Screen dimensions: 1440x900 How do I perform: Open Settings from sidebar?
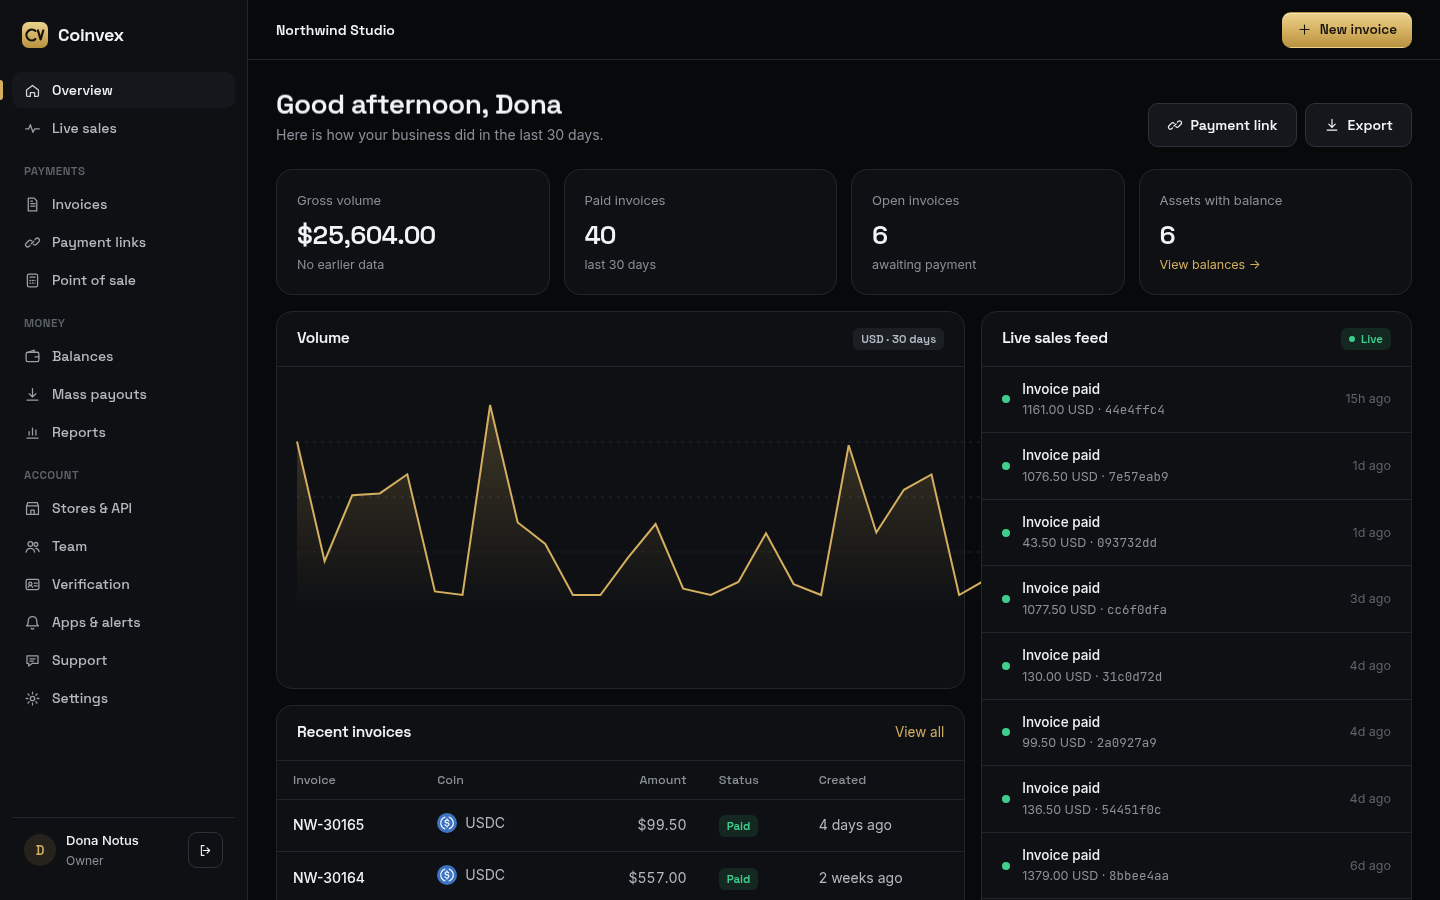point(124,698)
